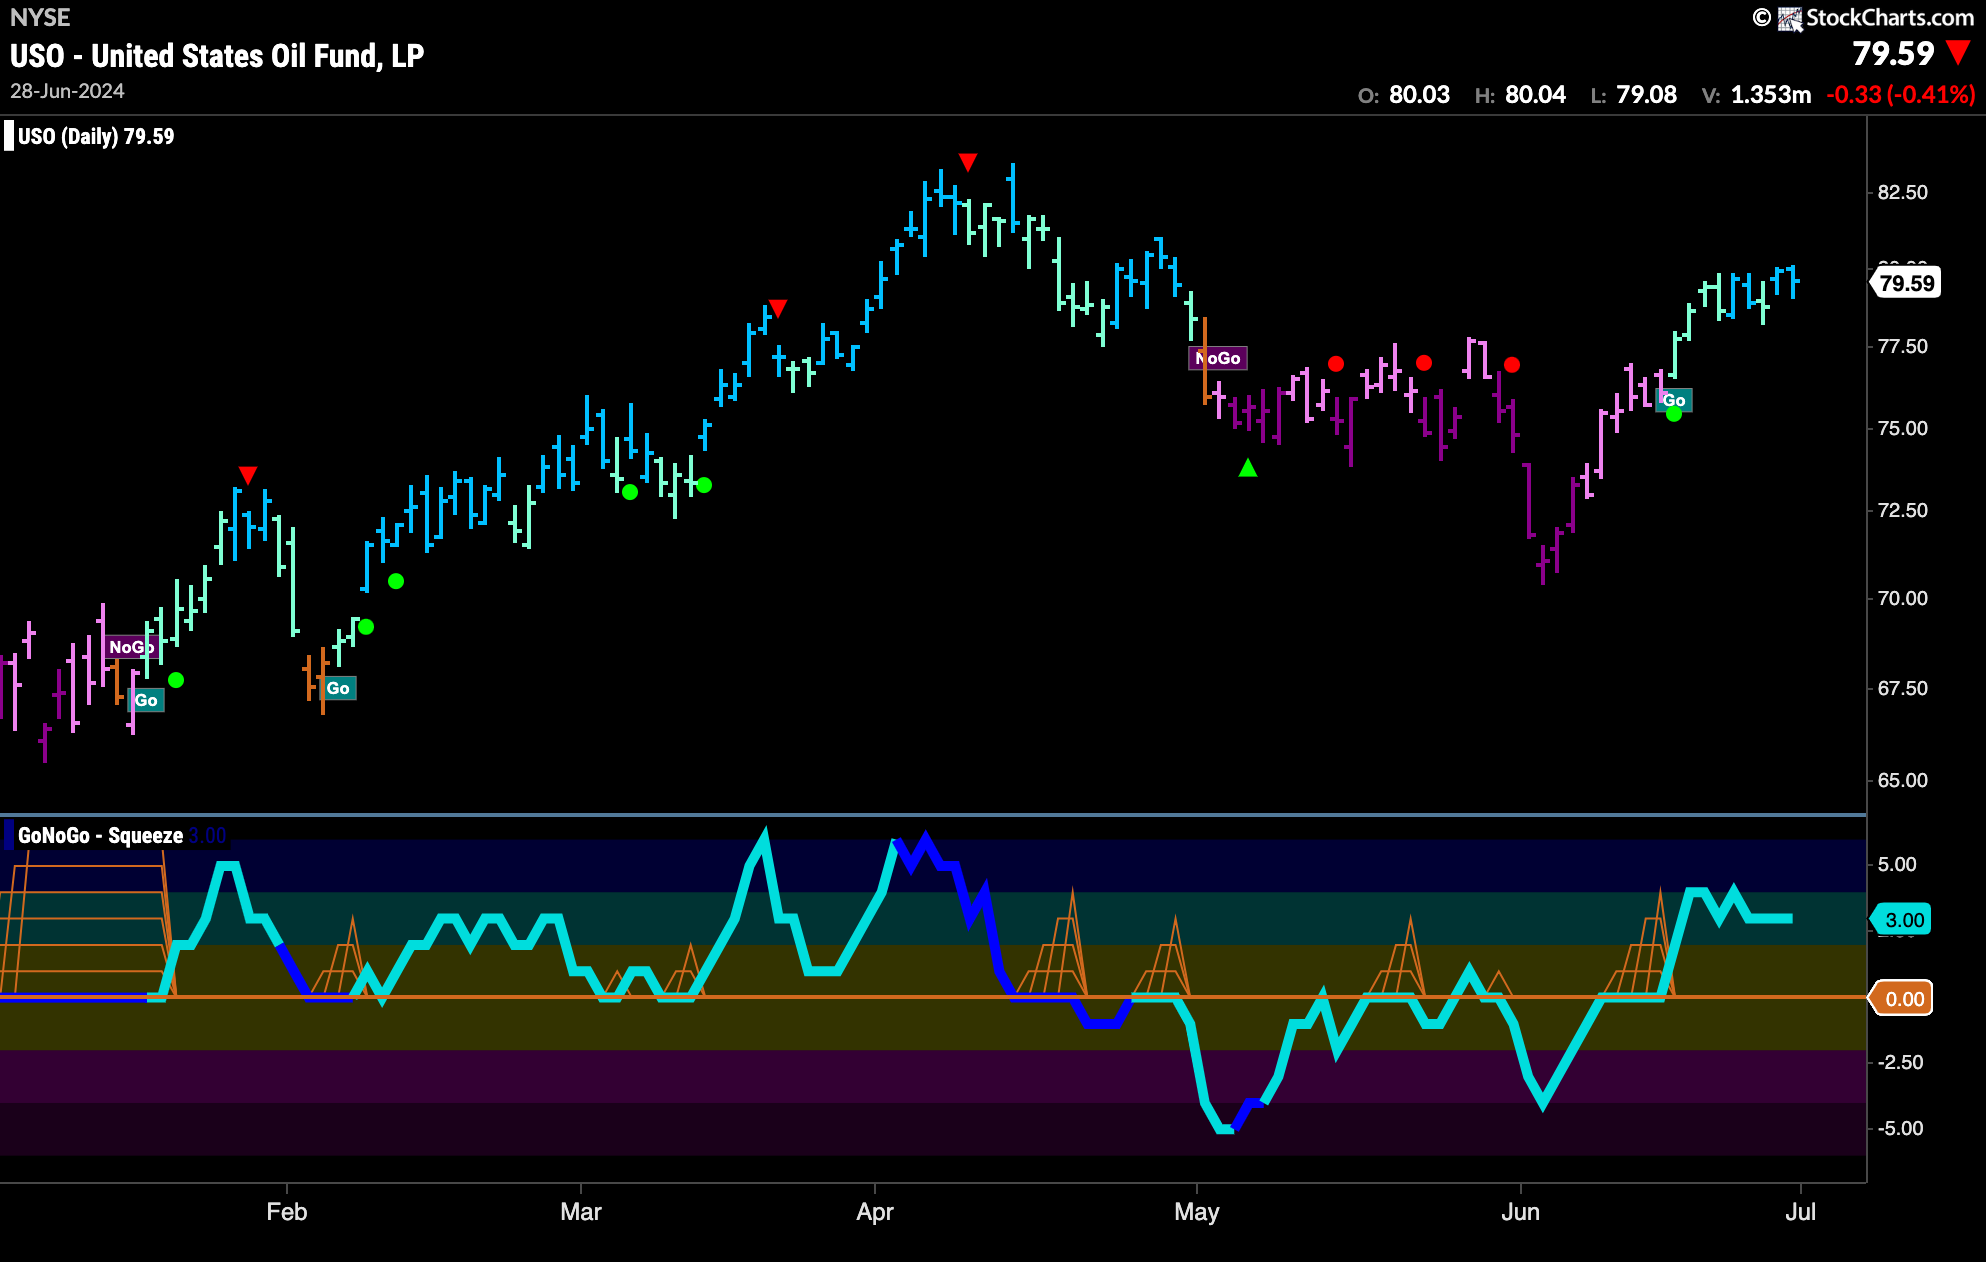1986x1262 pixels.
Task: Click the purple NoGo label in May
Action: (x=1218, y=358)
